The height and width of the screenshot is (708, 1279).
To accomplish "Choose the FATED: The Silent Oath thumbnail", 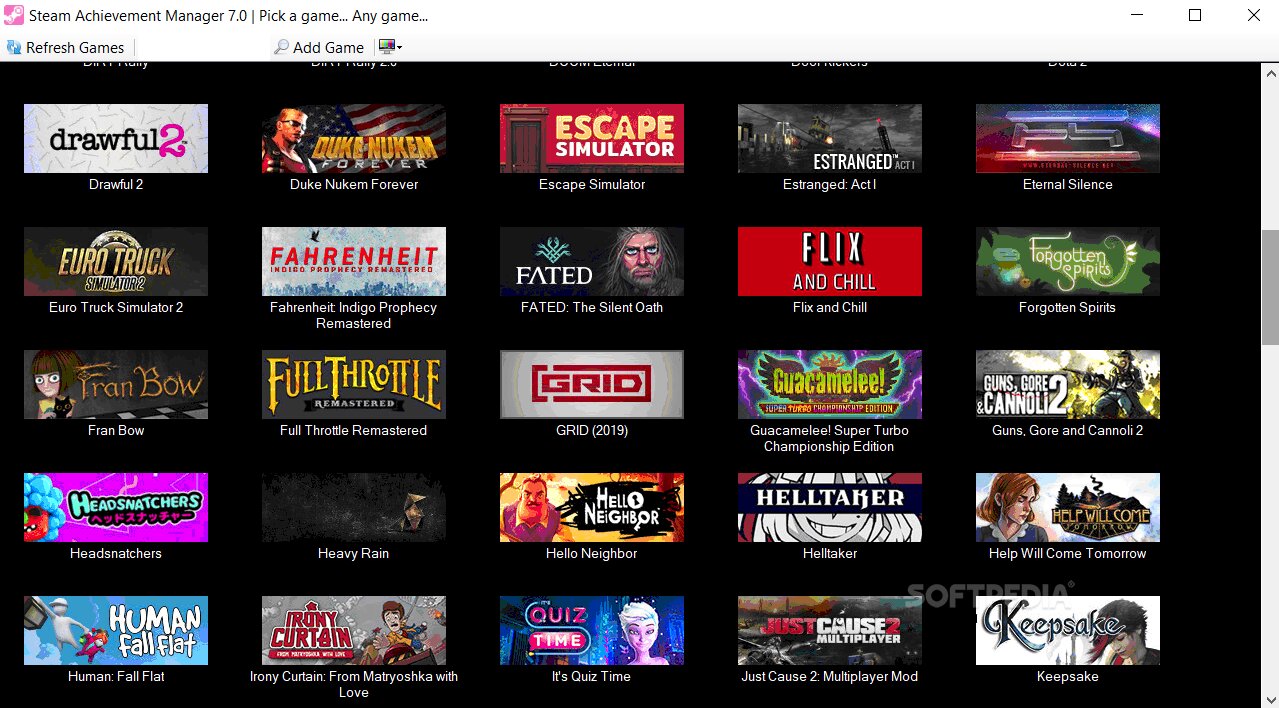I will (592, 261).
